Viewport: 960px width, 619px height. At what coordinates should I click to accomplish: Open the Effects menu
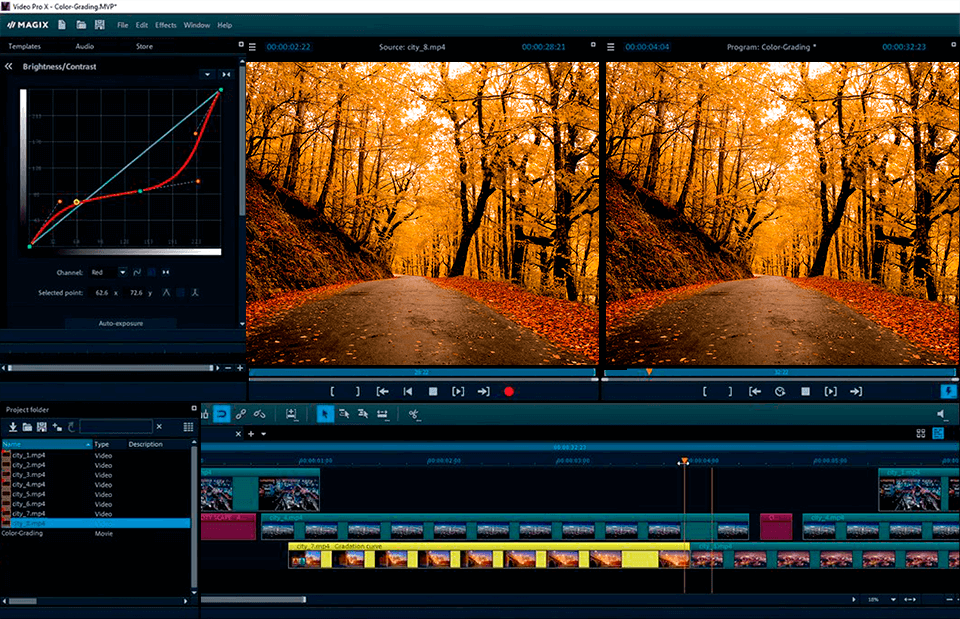pos(165,25)
